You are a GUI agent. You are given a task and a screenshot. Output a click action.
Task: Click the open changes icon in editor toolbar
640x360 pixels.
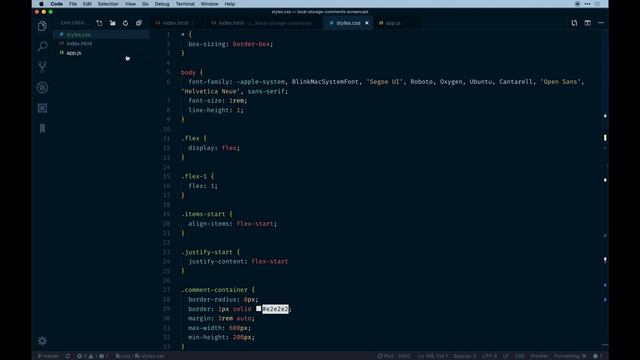(574, 23)
